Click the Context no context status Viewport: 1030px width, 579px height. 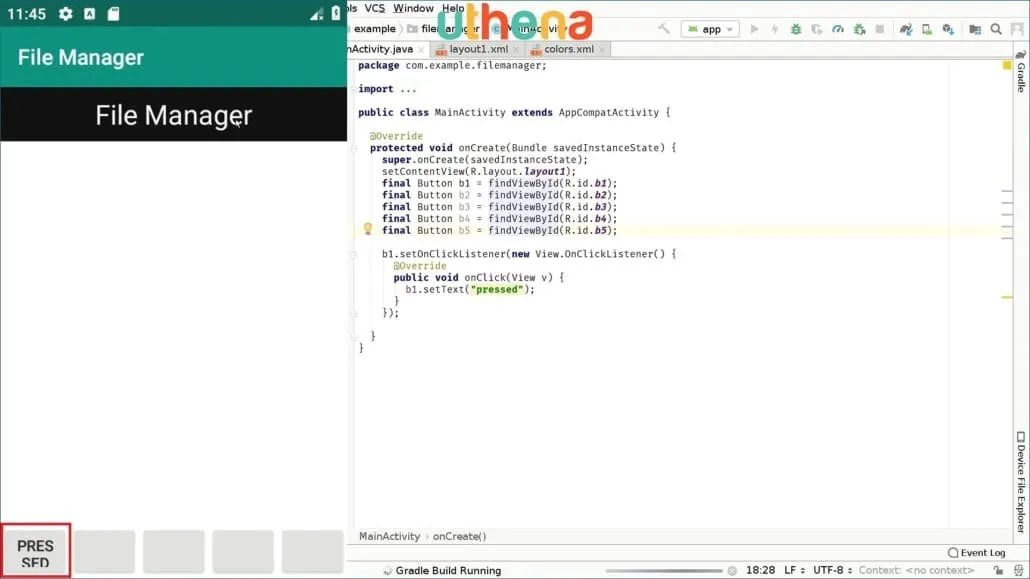click(x=916, y=570)
